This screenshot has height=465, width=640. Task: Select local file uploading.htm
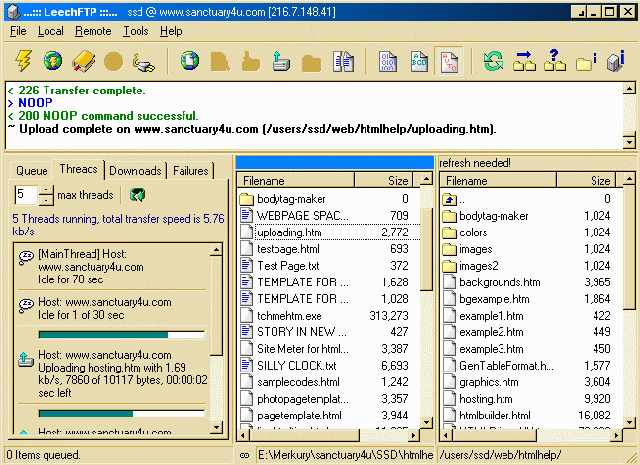pyautogui.click(x=329, y=232)
